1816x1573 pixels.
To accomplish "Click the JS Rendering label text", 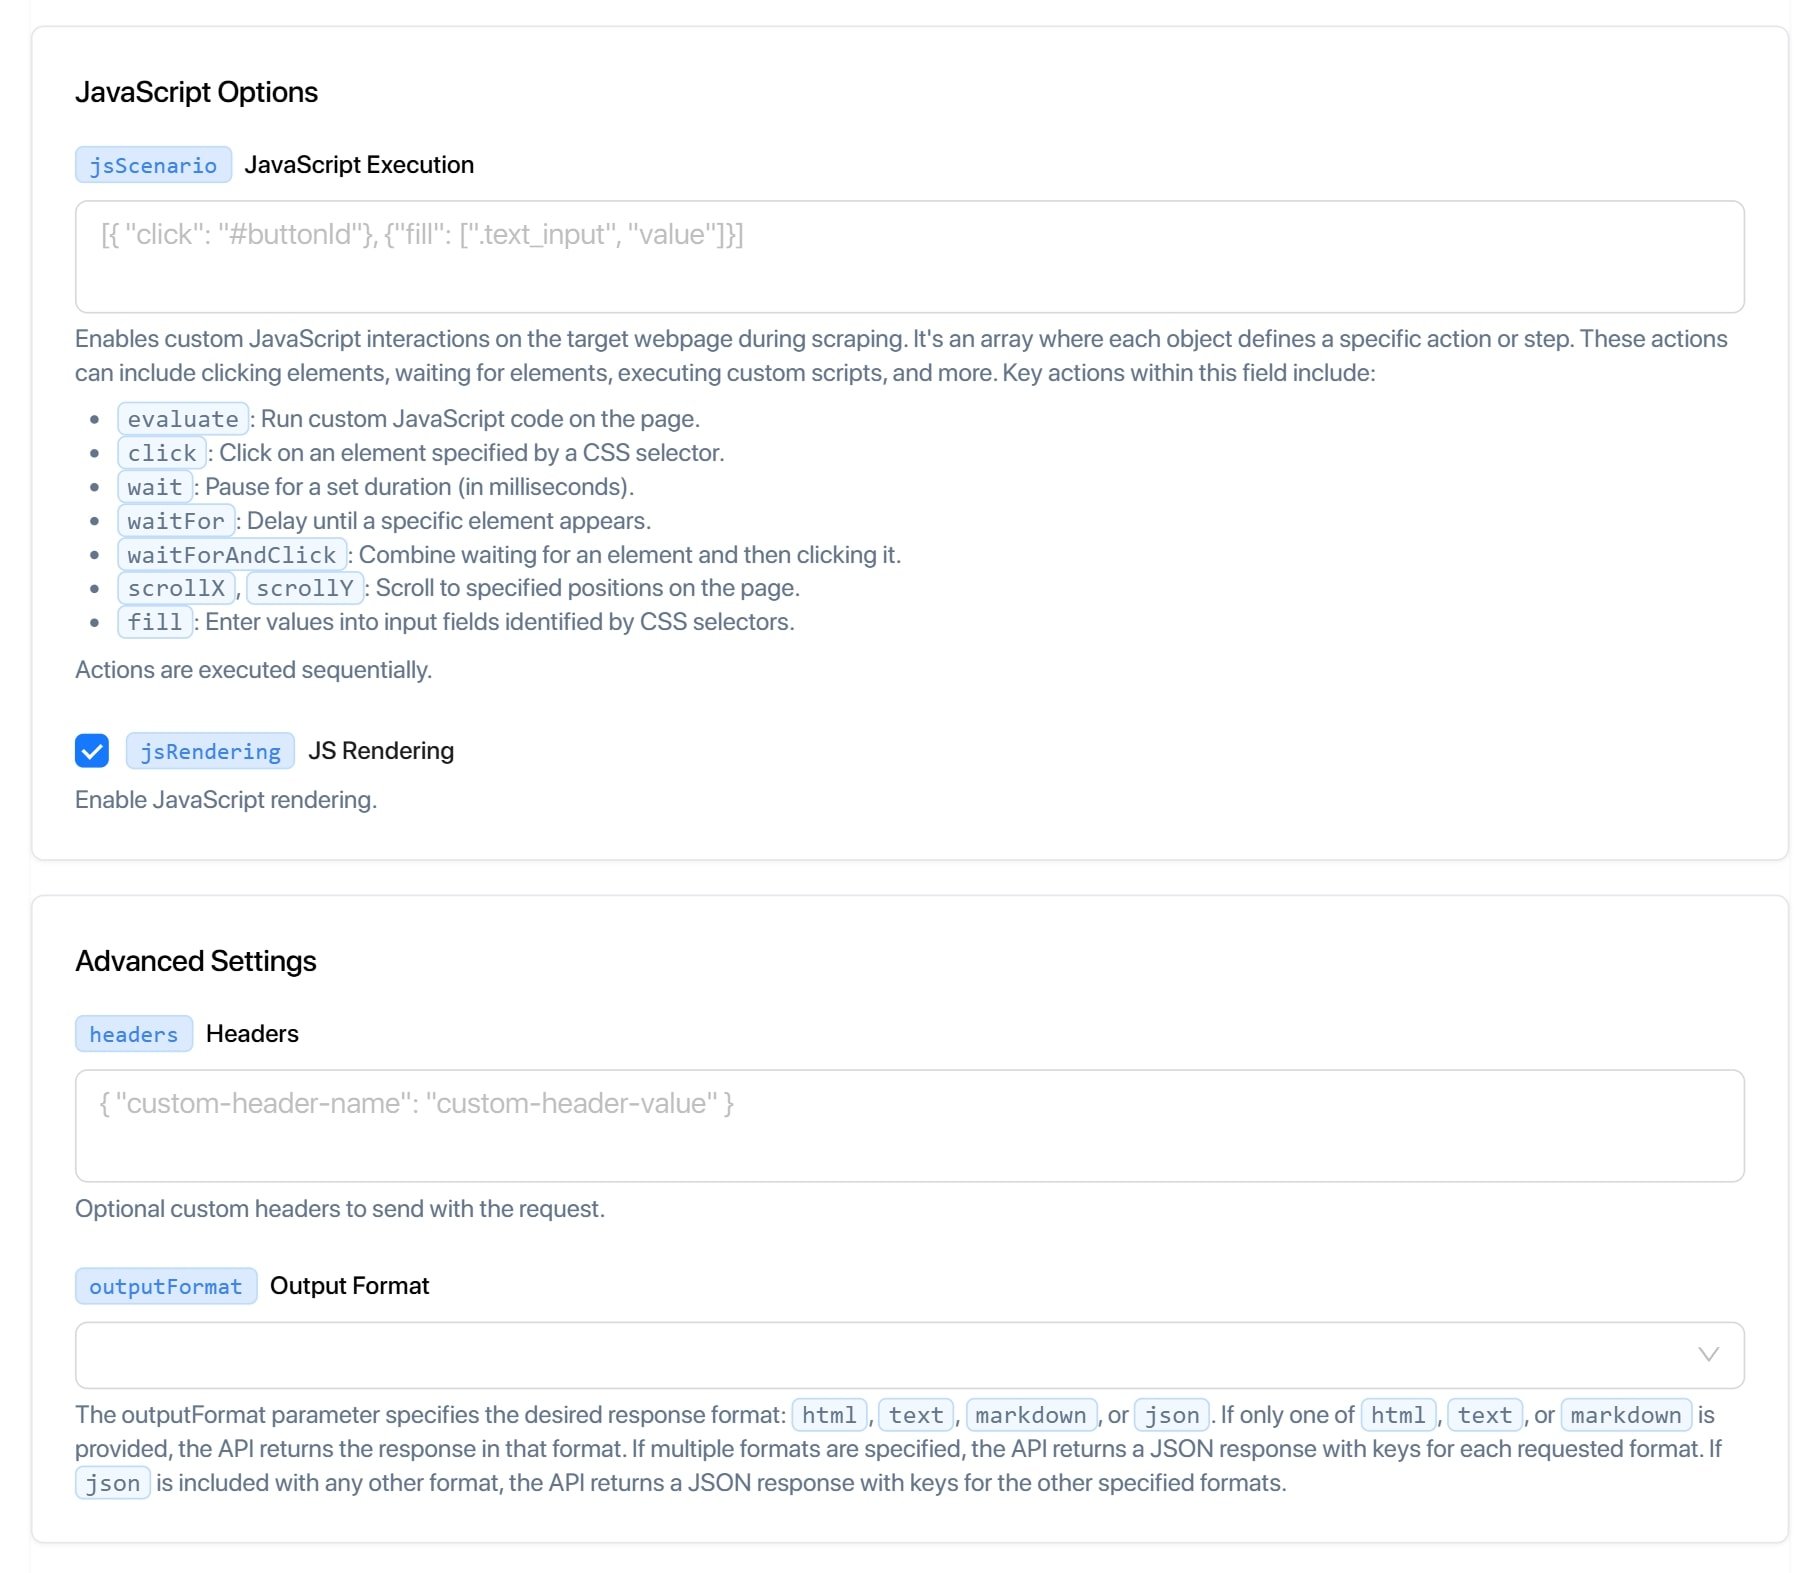I will [380, 750].
